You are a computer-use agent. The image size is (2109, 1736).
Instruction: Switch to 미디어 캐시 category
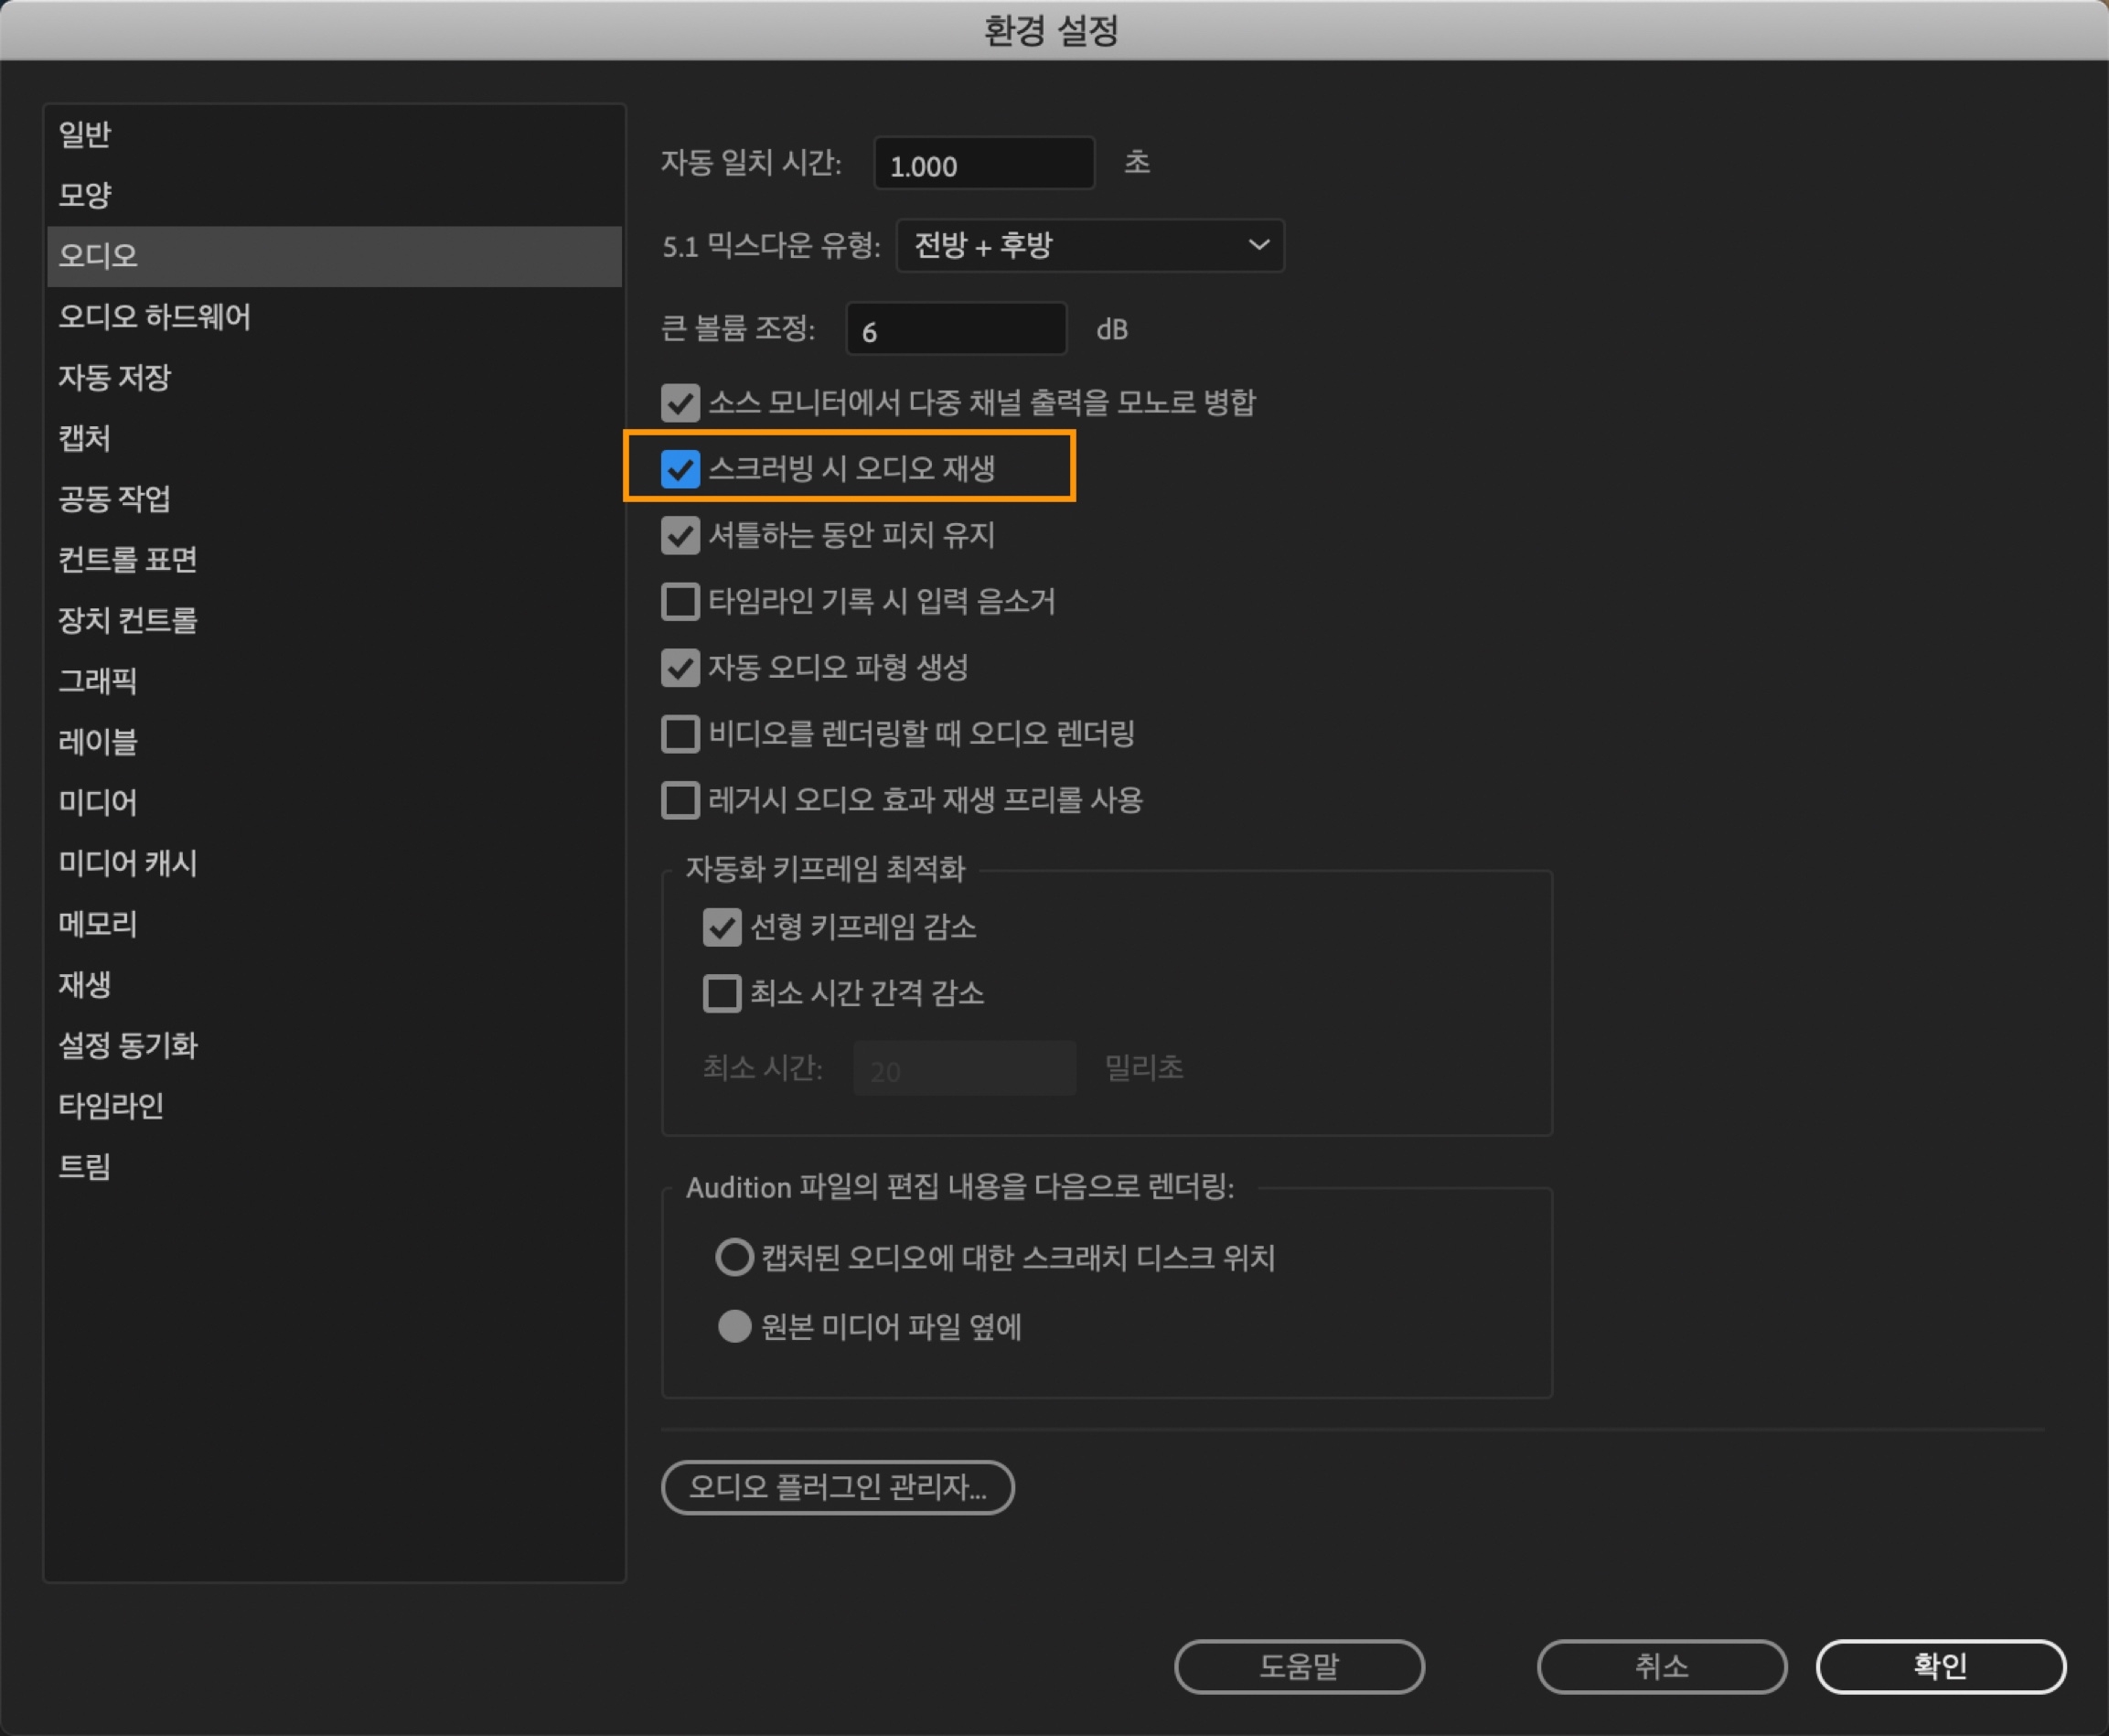[128, 863]
